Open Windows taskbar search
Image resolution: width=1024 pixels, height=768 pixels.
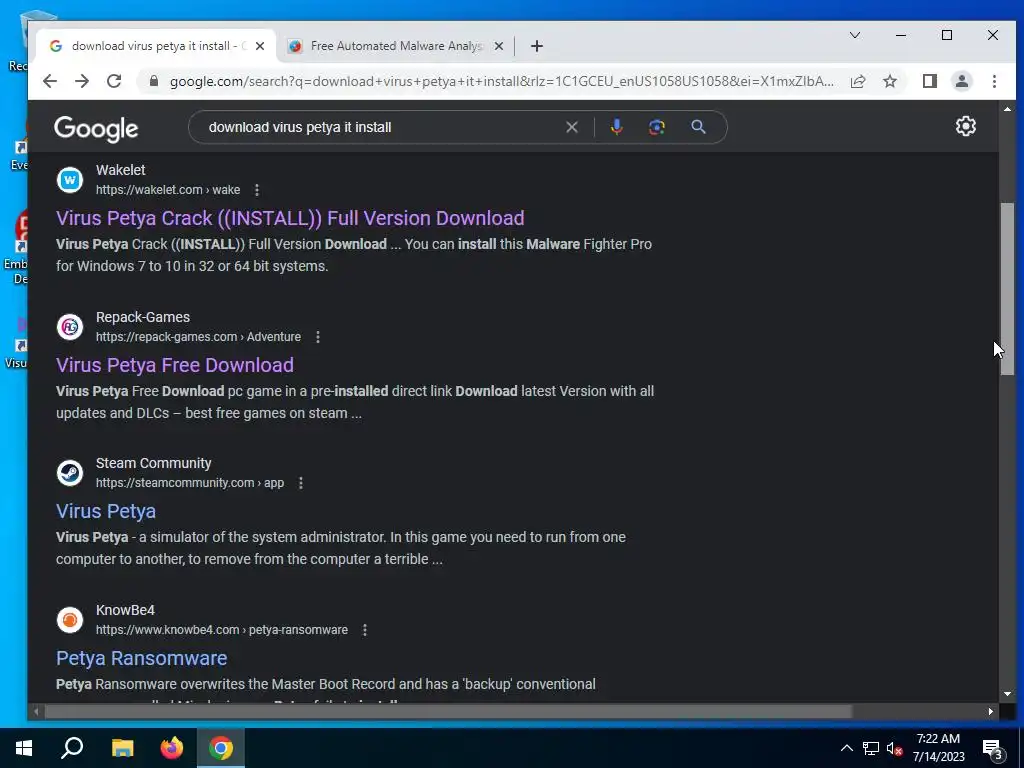click(72, 748)
